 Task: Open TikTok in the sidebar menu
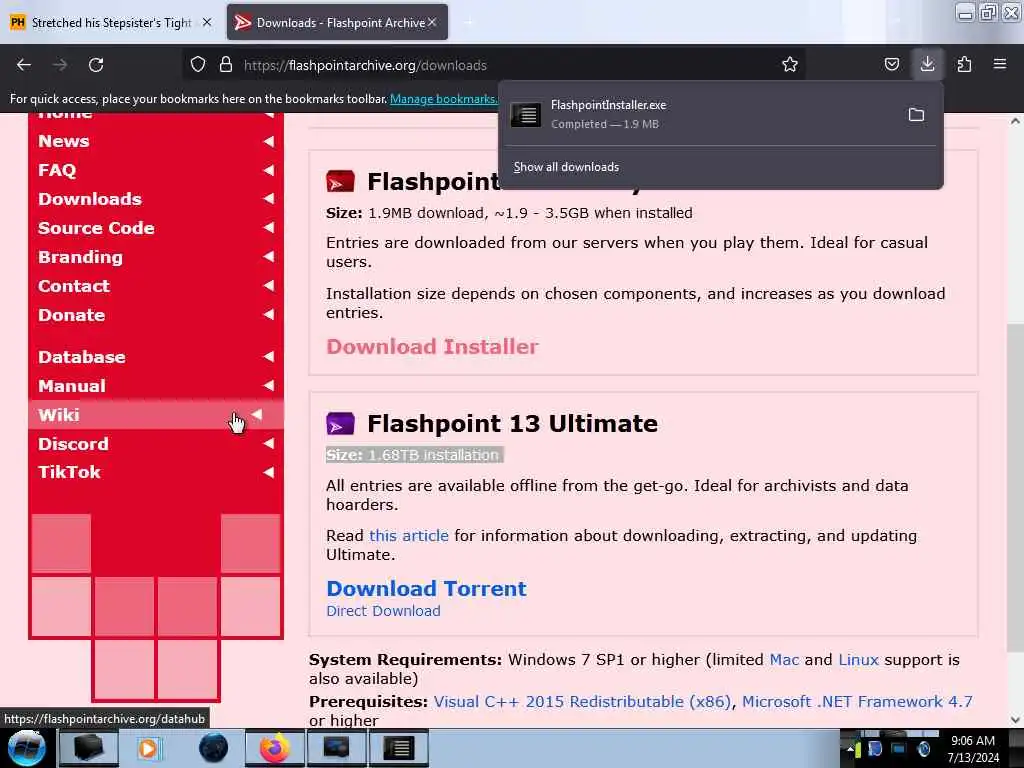click(155, 472)
